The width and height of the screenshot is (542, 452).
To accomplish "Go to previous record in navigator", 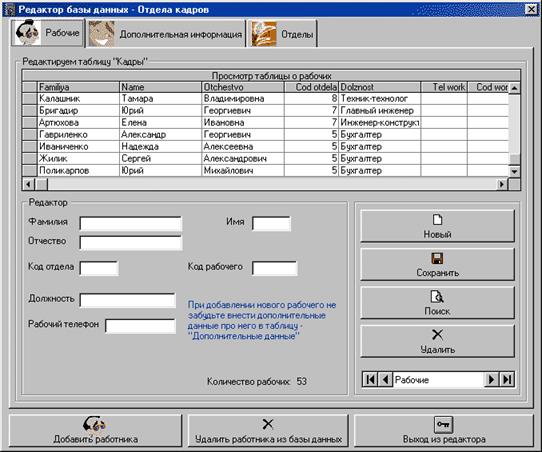I will click(x=385, y=380).
